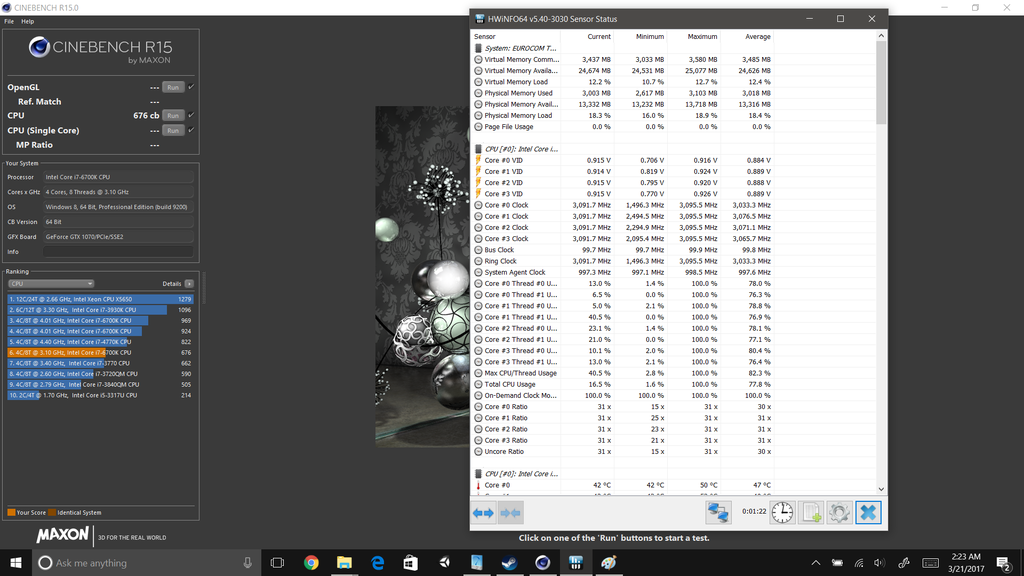Run the OpenGL benchmark test
This screenshot has width=1024, height=576.
172,87
